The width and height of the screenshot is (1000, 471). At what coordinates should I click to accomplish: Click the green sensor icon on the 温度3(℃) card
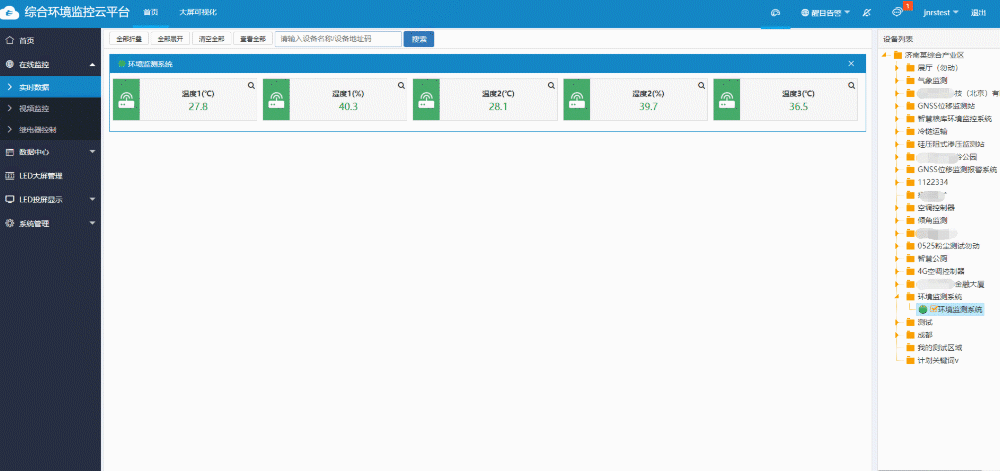pyautogui.click(x=726, y=99)
